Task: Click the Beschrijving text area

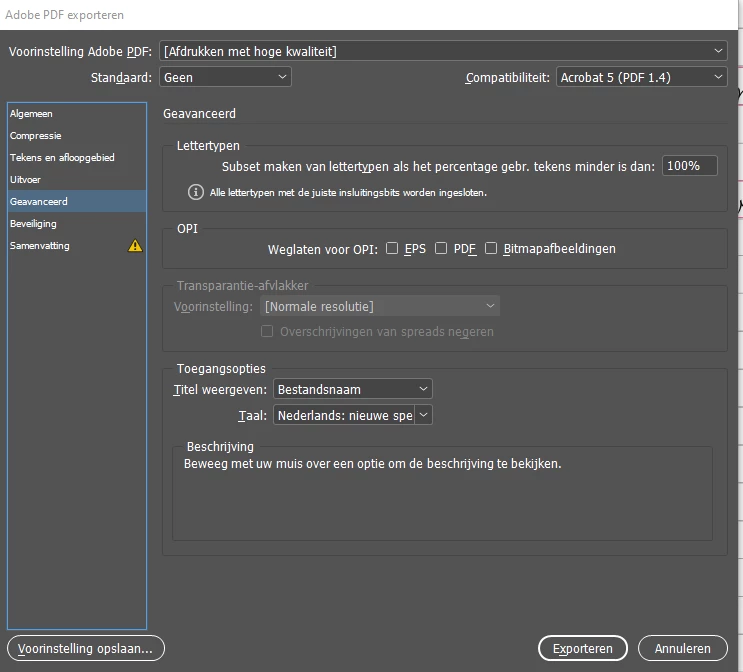Action: point(443,495)
